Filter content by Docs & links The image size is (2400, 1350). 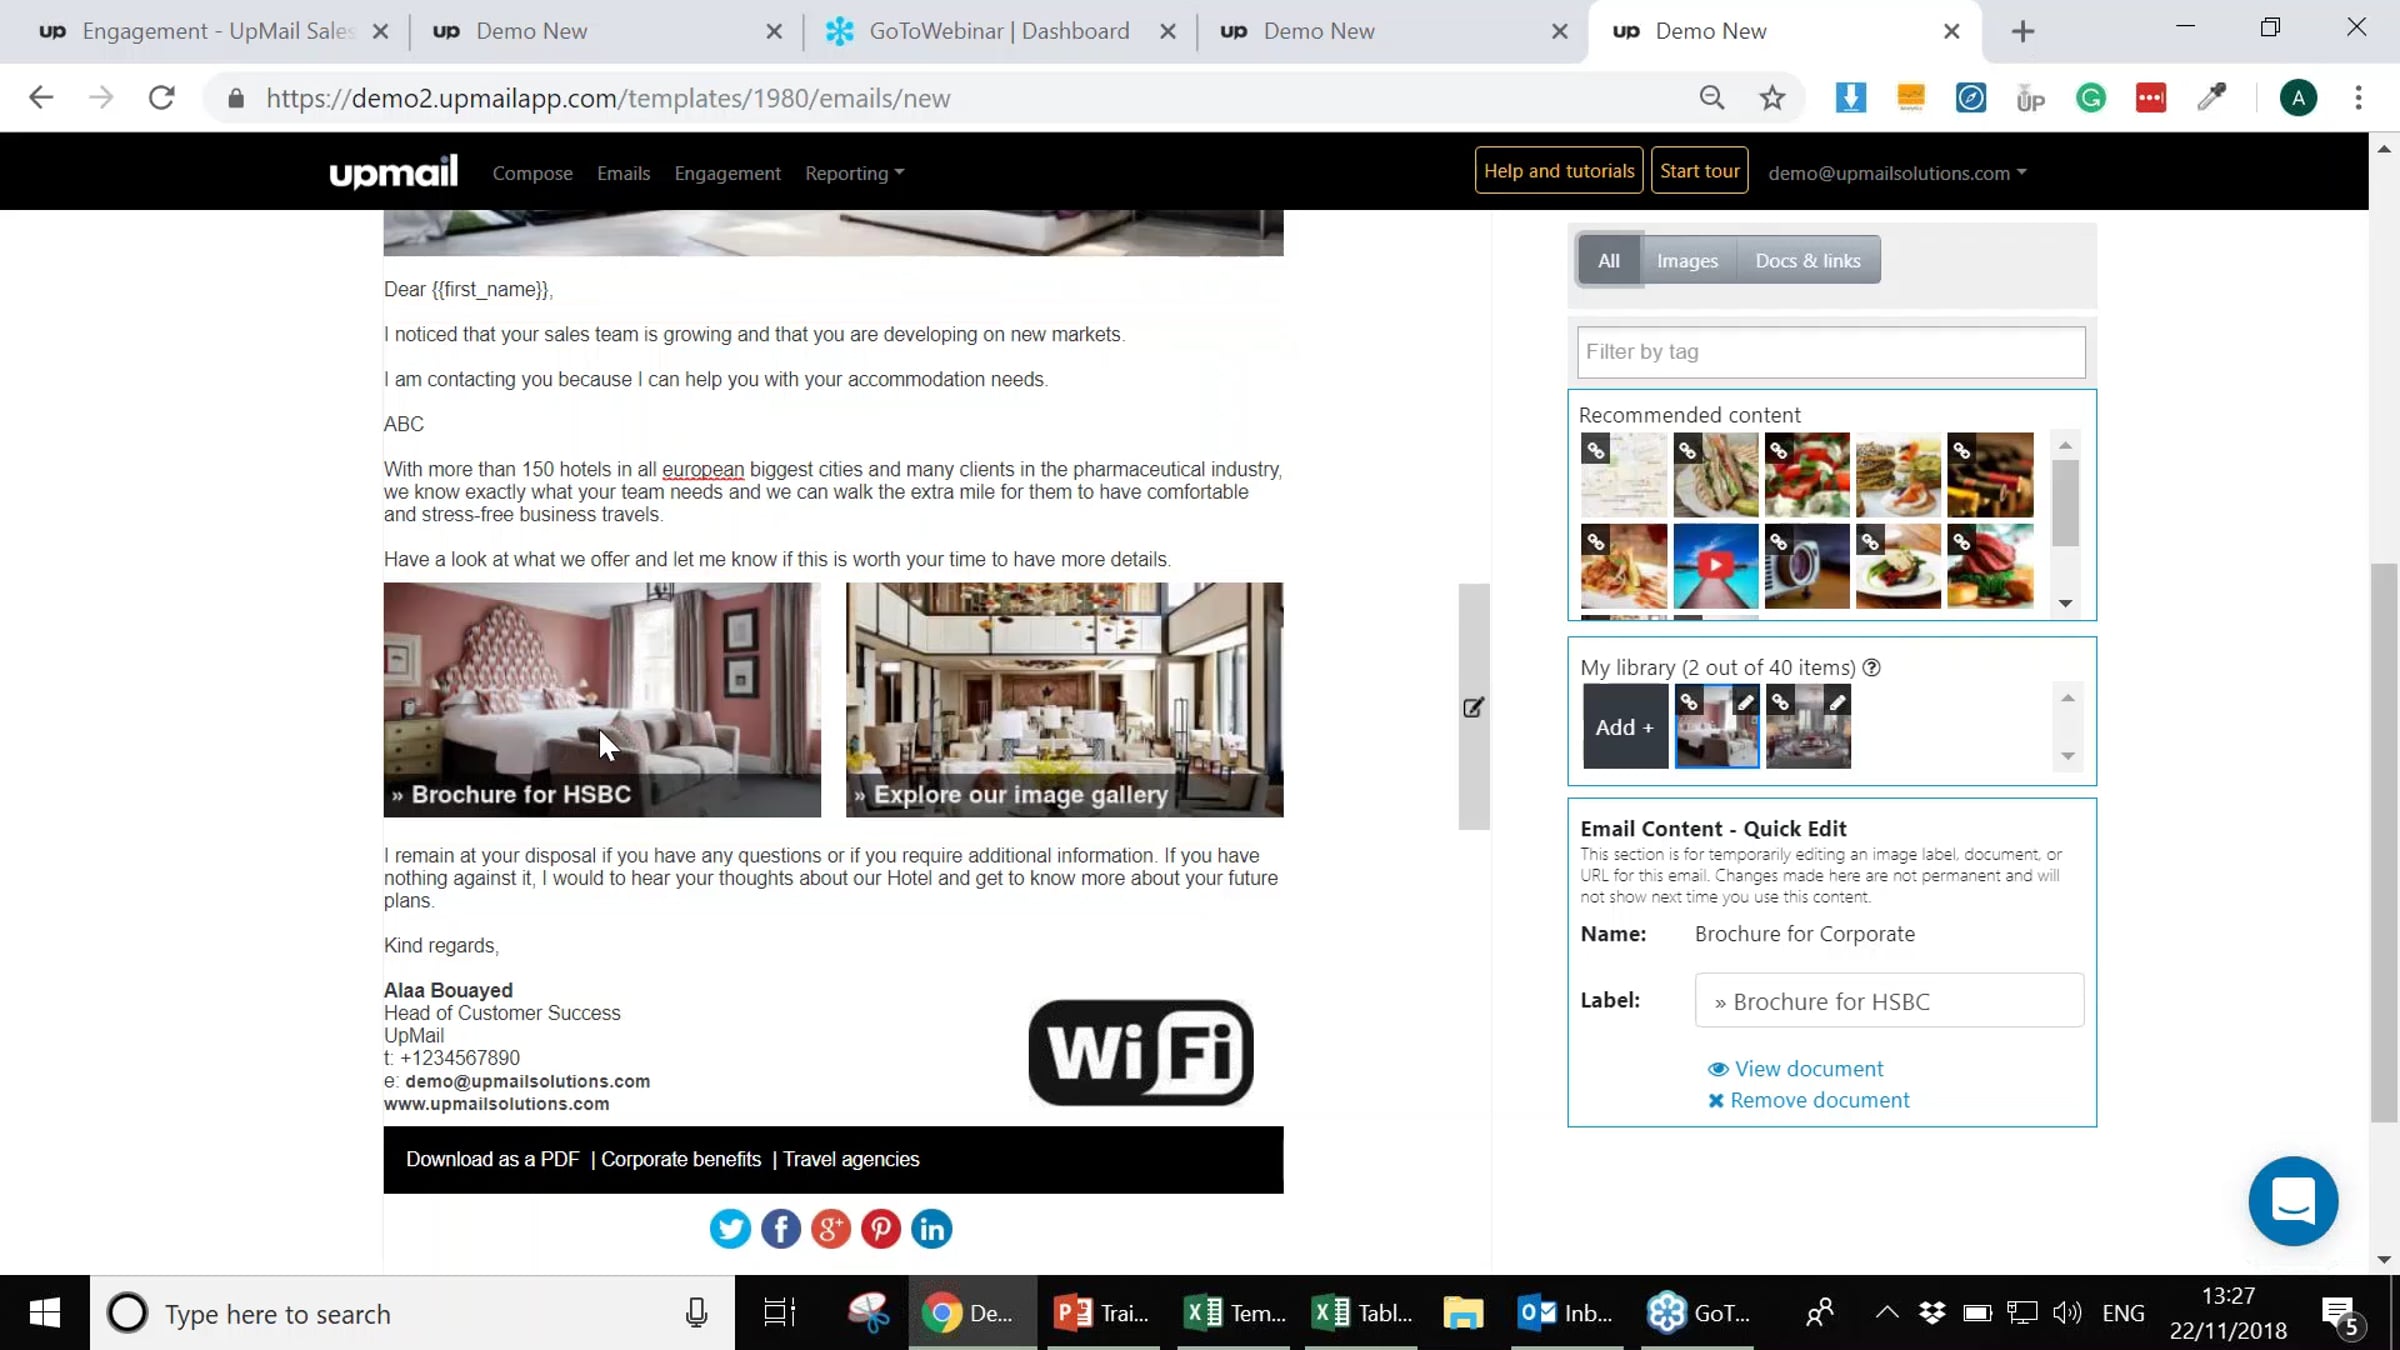click(1807, 261)
